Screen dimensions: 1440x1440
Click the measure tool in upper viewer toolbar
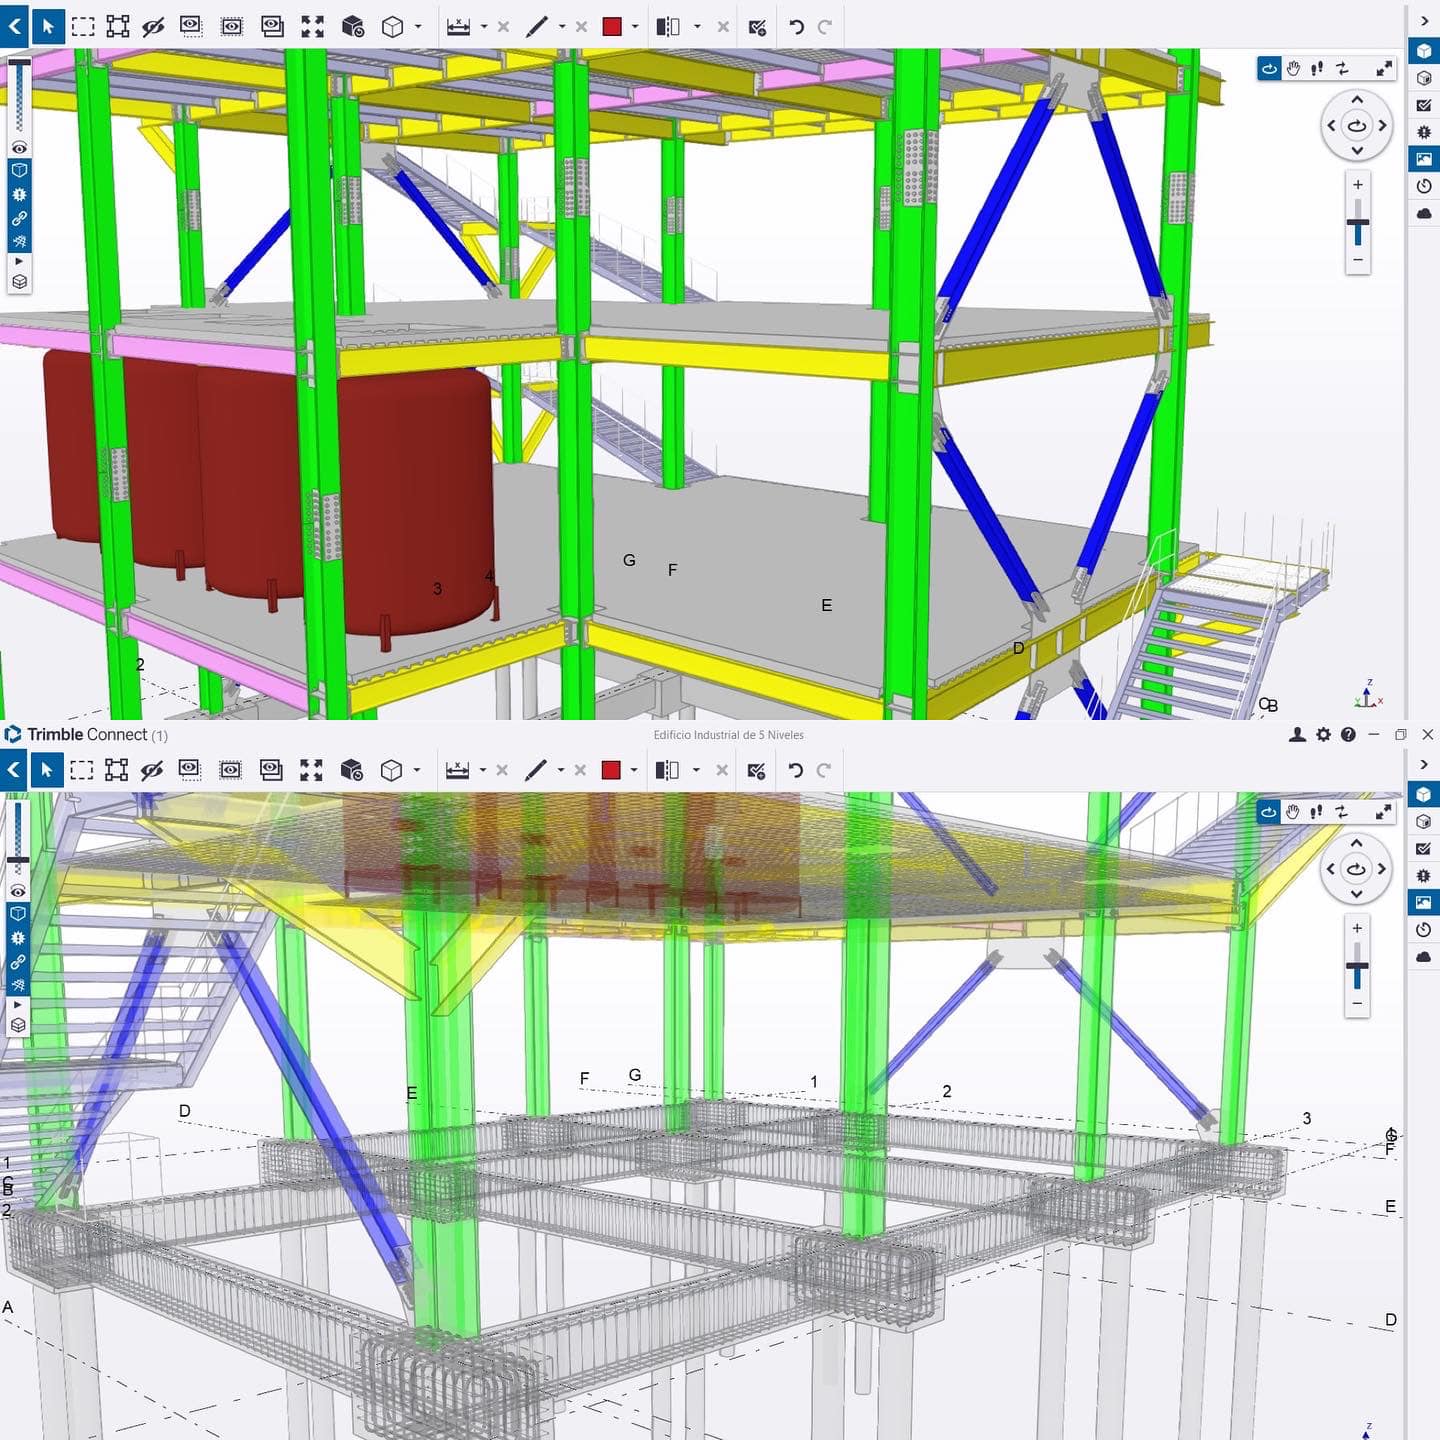(x=458, y=27)
